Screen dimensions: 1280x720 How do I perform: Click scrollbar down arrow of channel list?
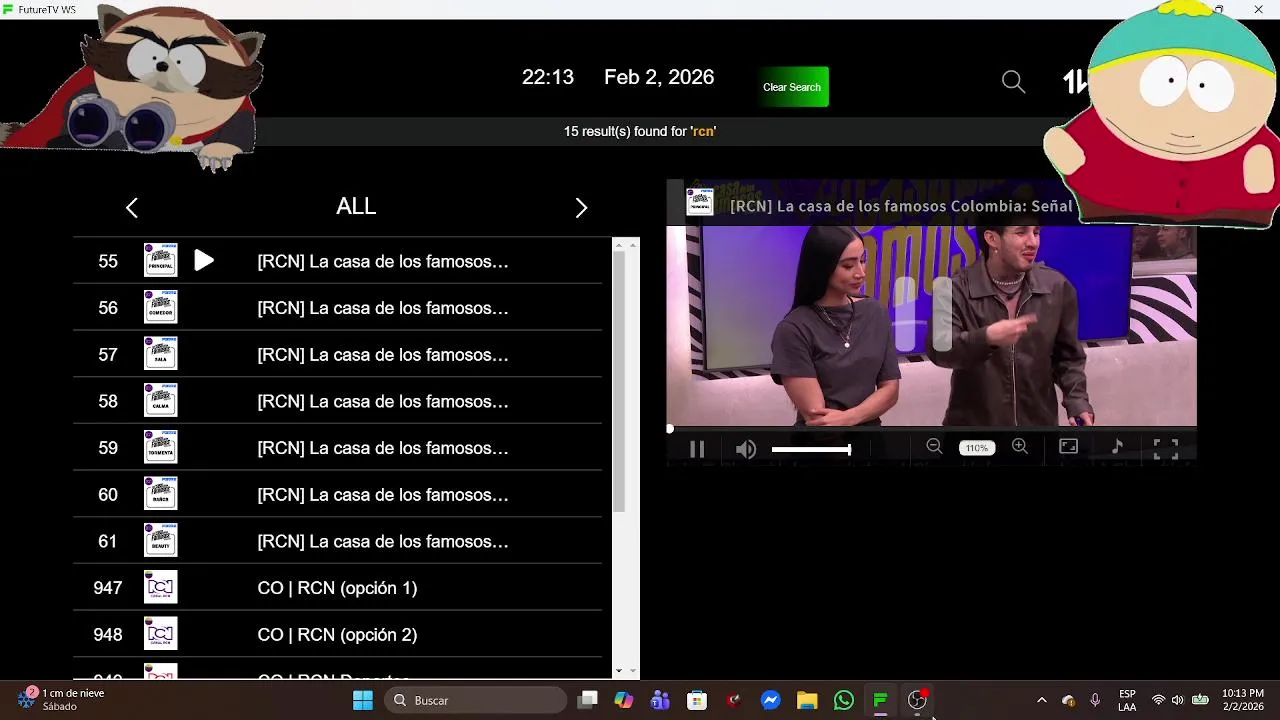(619, 671)
